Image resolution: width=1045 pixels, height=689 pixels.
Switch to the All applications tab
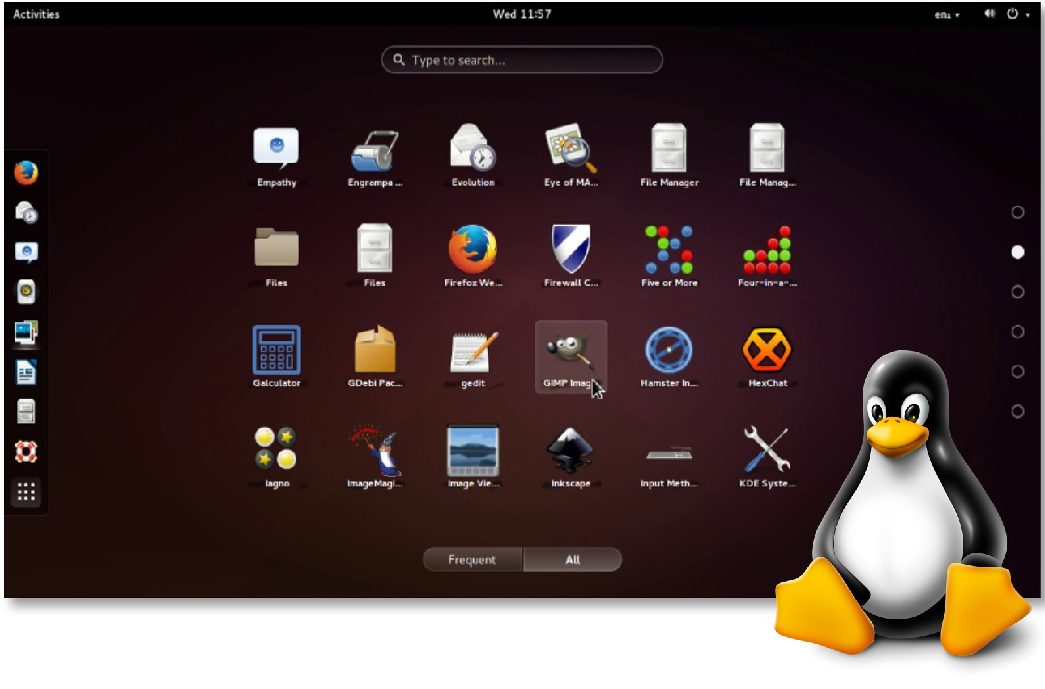pos(573,560)
